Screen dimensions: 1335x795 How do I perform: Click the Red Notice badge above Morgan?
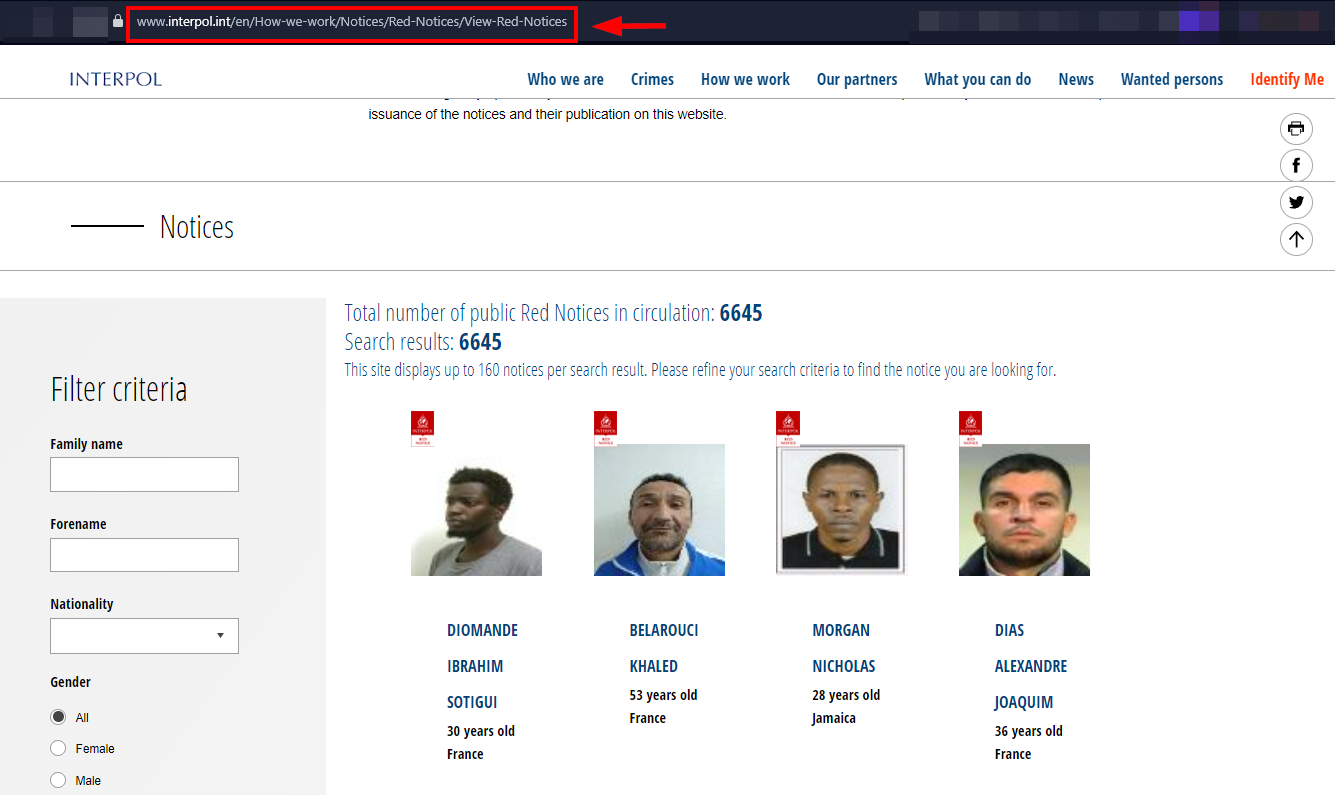click(787, 428)
